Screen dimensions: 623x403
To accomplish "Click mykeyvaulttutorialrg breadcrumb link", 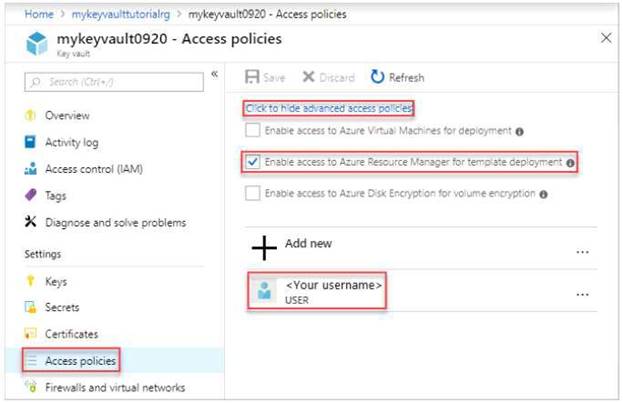I will tap(121, 14).
